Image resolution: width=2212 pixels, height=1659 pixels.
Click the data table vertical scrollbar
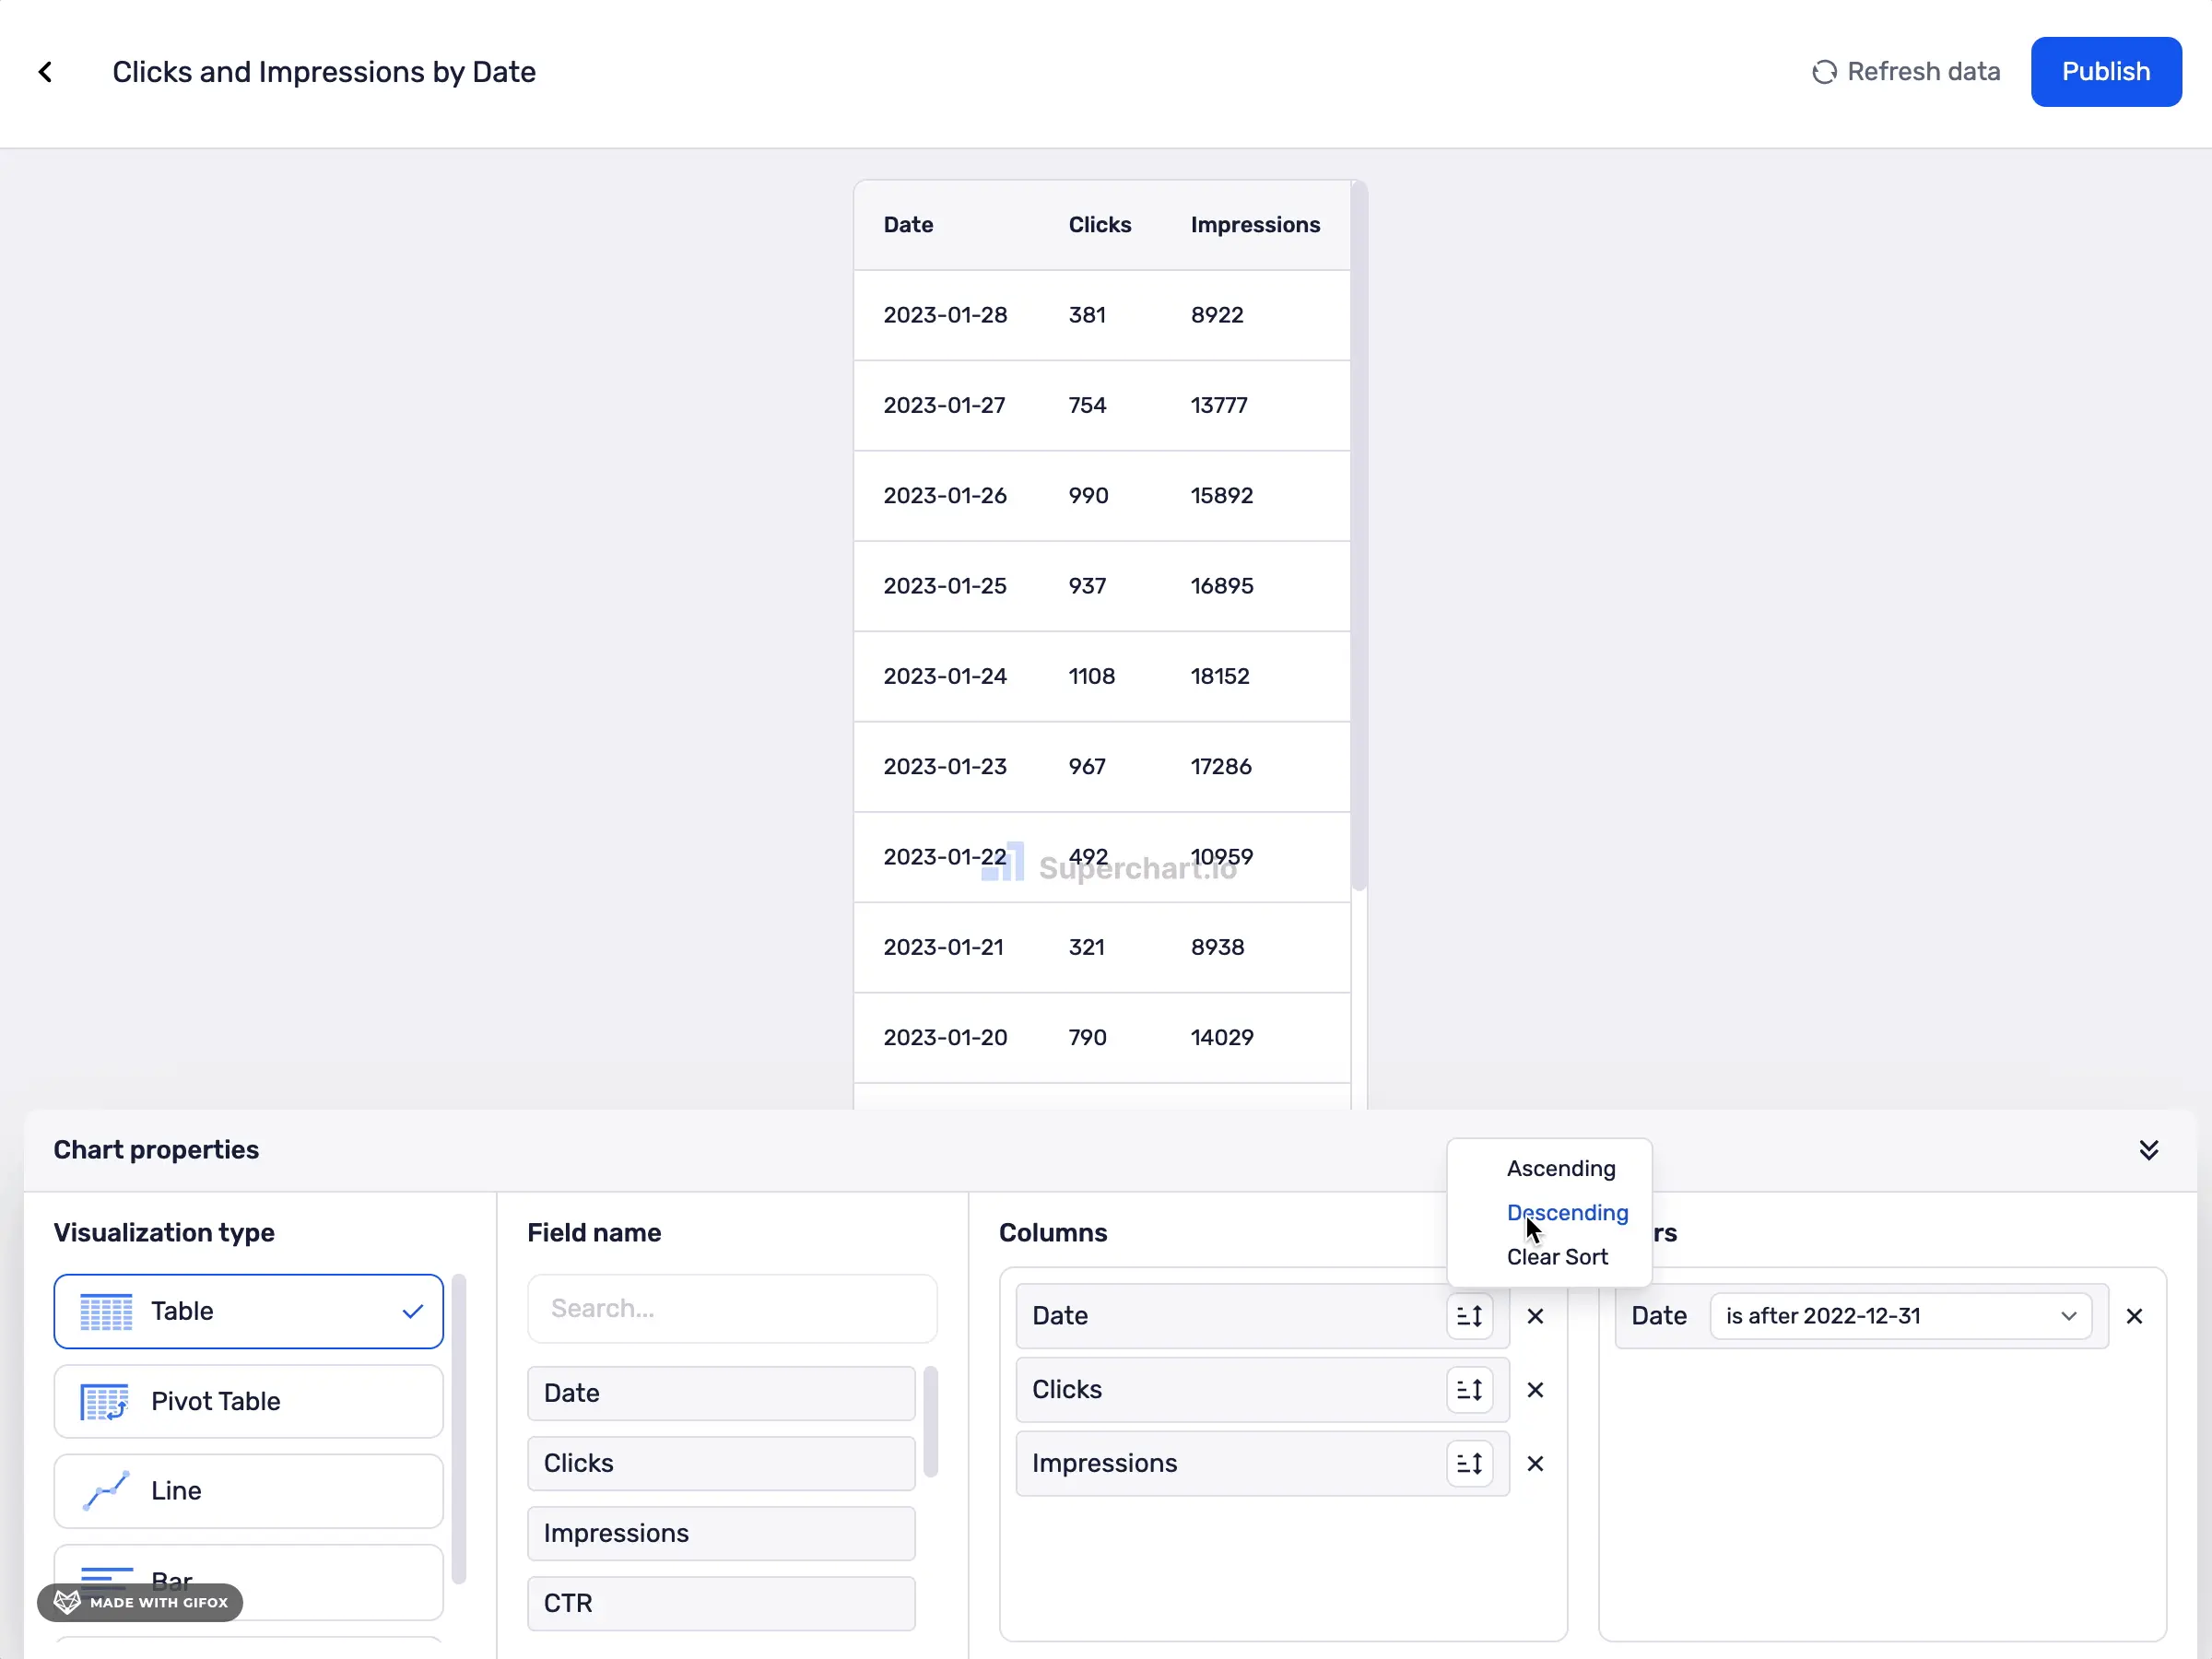pyautogui.click(x=1358, y=535)
